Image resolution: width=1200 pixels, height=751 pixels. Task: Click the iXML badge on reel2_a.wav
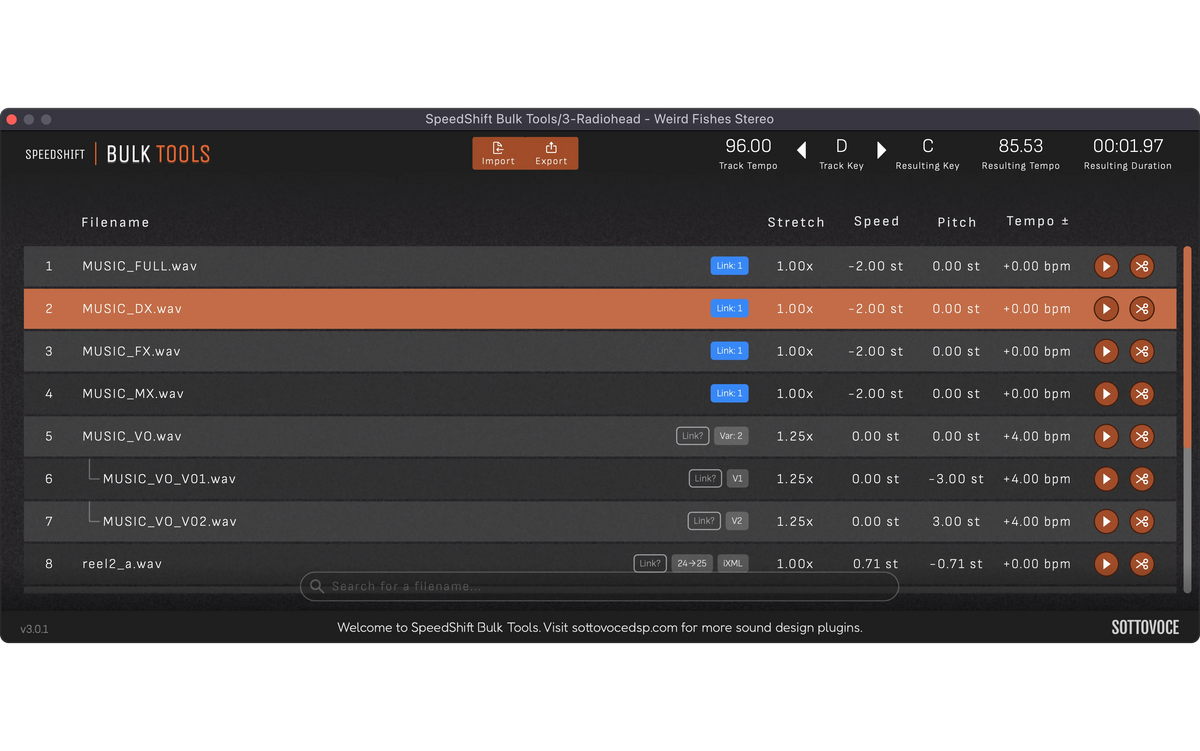point(733,564)
